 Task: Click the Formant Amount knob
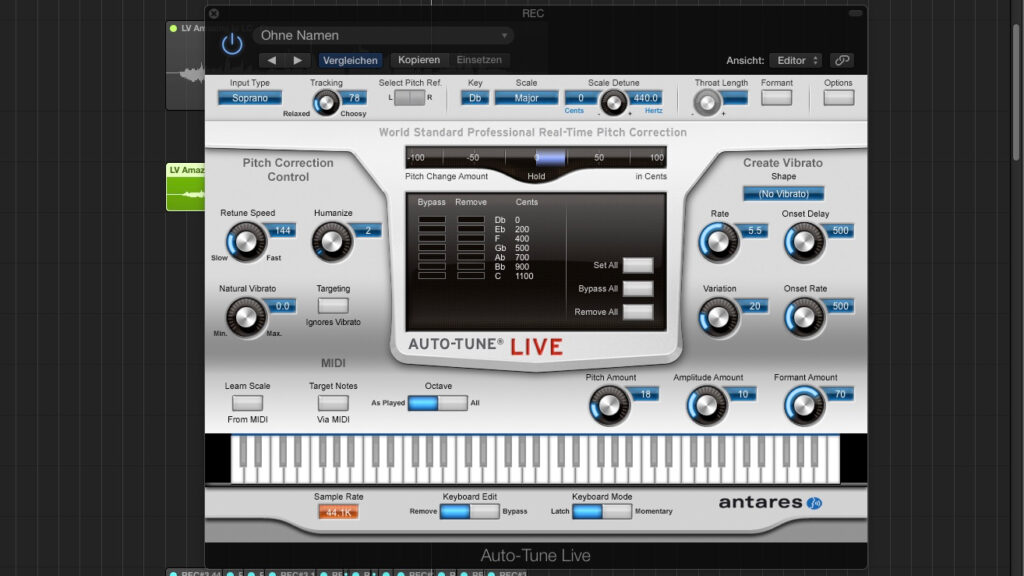point(804,406)
